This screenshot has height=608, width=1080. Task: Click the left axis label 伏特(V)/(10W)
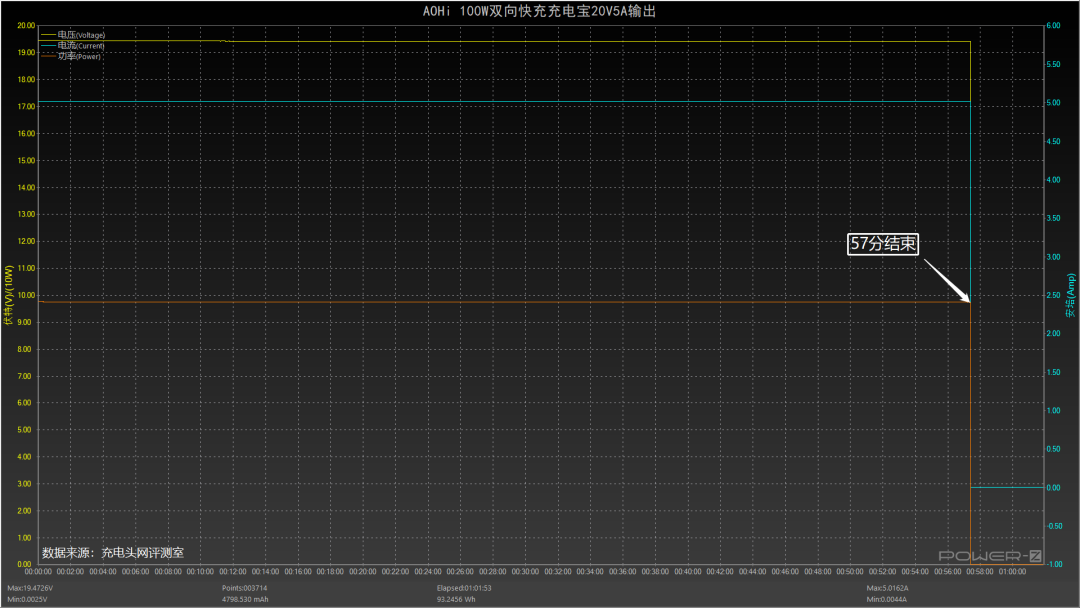pyautogui.click(x=9, y=295)
